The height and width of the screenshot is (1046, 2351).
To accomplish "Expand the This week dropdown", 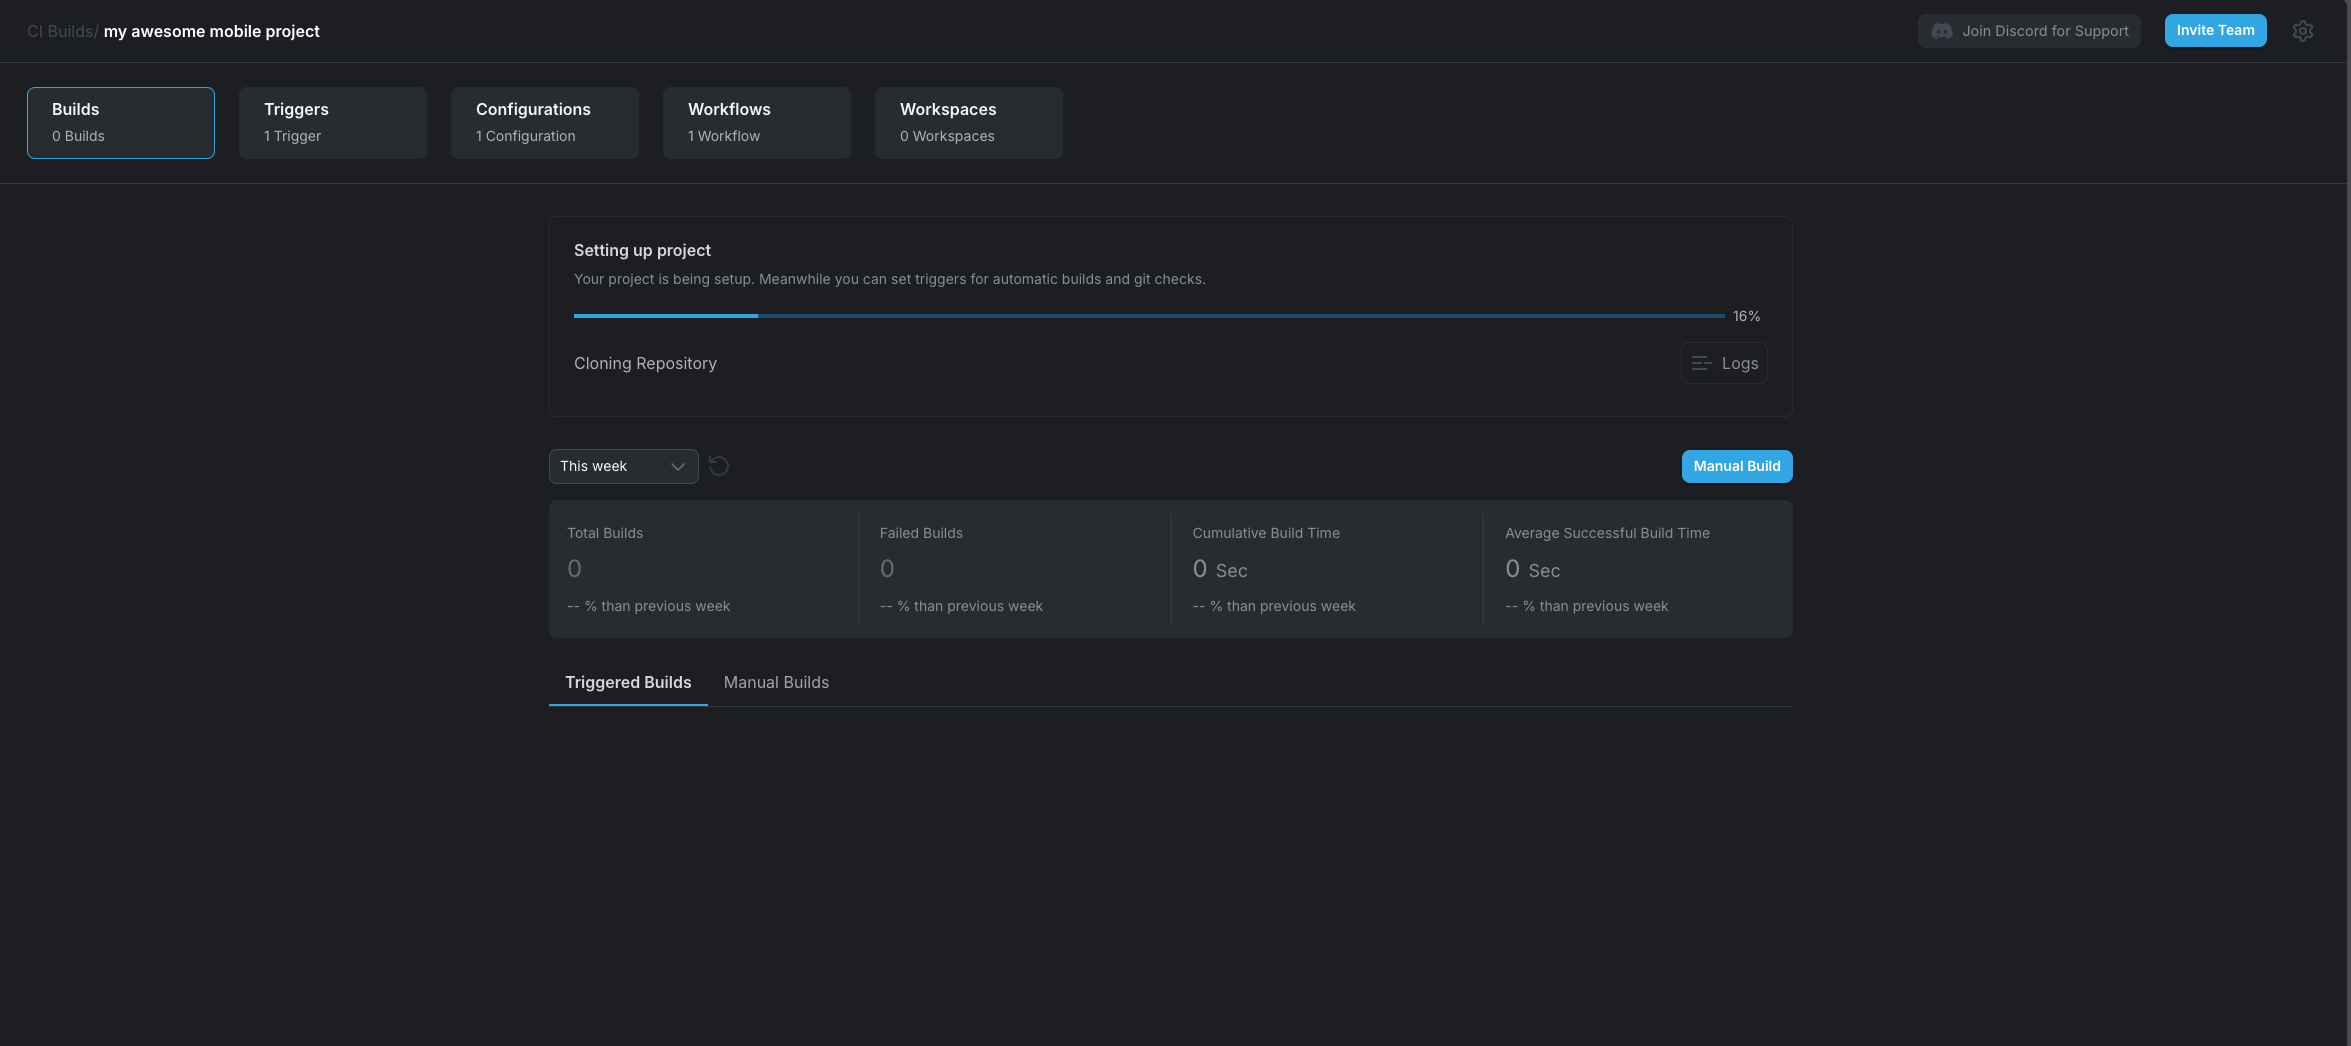I will click(x=622, y=466).
